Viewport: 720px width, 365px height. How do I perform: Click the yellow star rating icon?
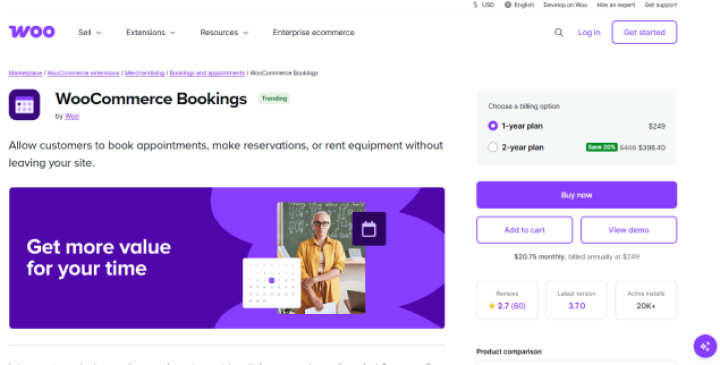pyautogui.click(x=492, y=306)
